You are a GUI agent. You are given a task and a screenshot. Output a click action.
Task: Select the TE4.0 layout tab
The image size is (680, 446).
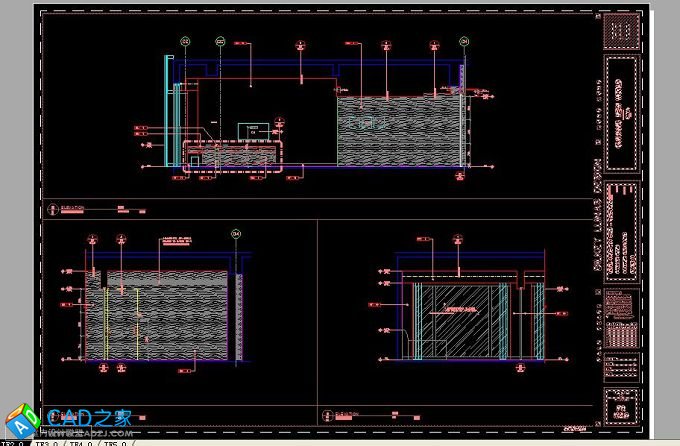pyautogui.click(x=82, y=441)
